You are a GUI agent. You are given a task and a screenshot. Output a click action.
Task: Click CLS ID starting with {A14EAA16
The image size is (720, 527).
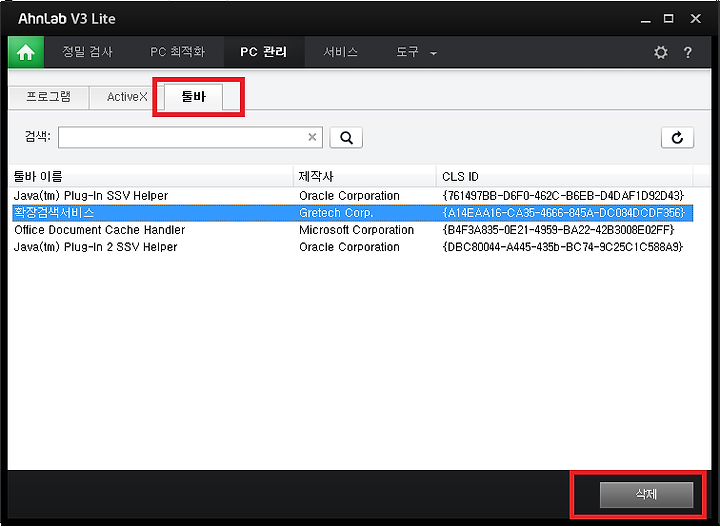pyautogui.click(x=563, y=213)
